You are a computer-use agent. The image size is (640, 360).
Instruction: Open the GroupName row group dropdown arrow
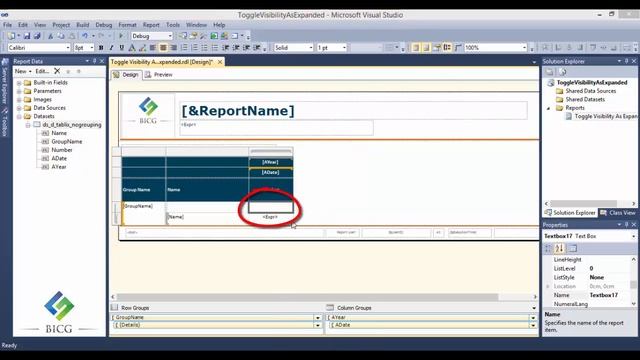[318, 318]
